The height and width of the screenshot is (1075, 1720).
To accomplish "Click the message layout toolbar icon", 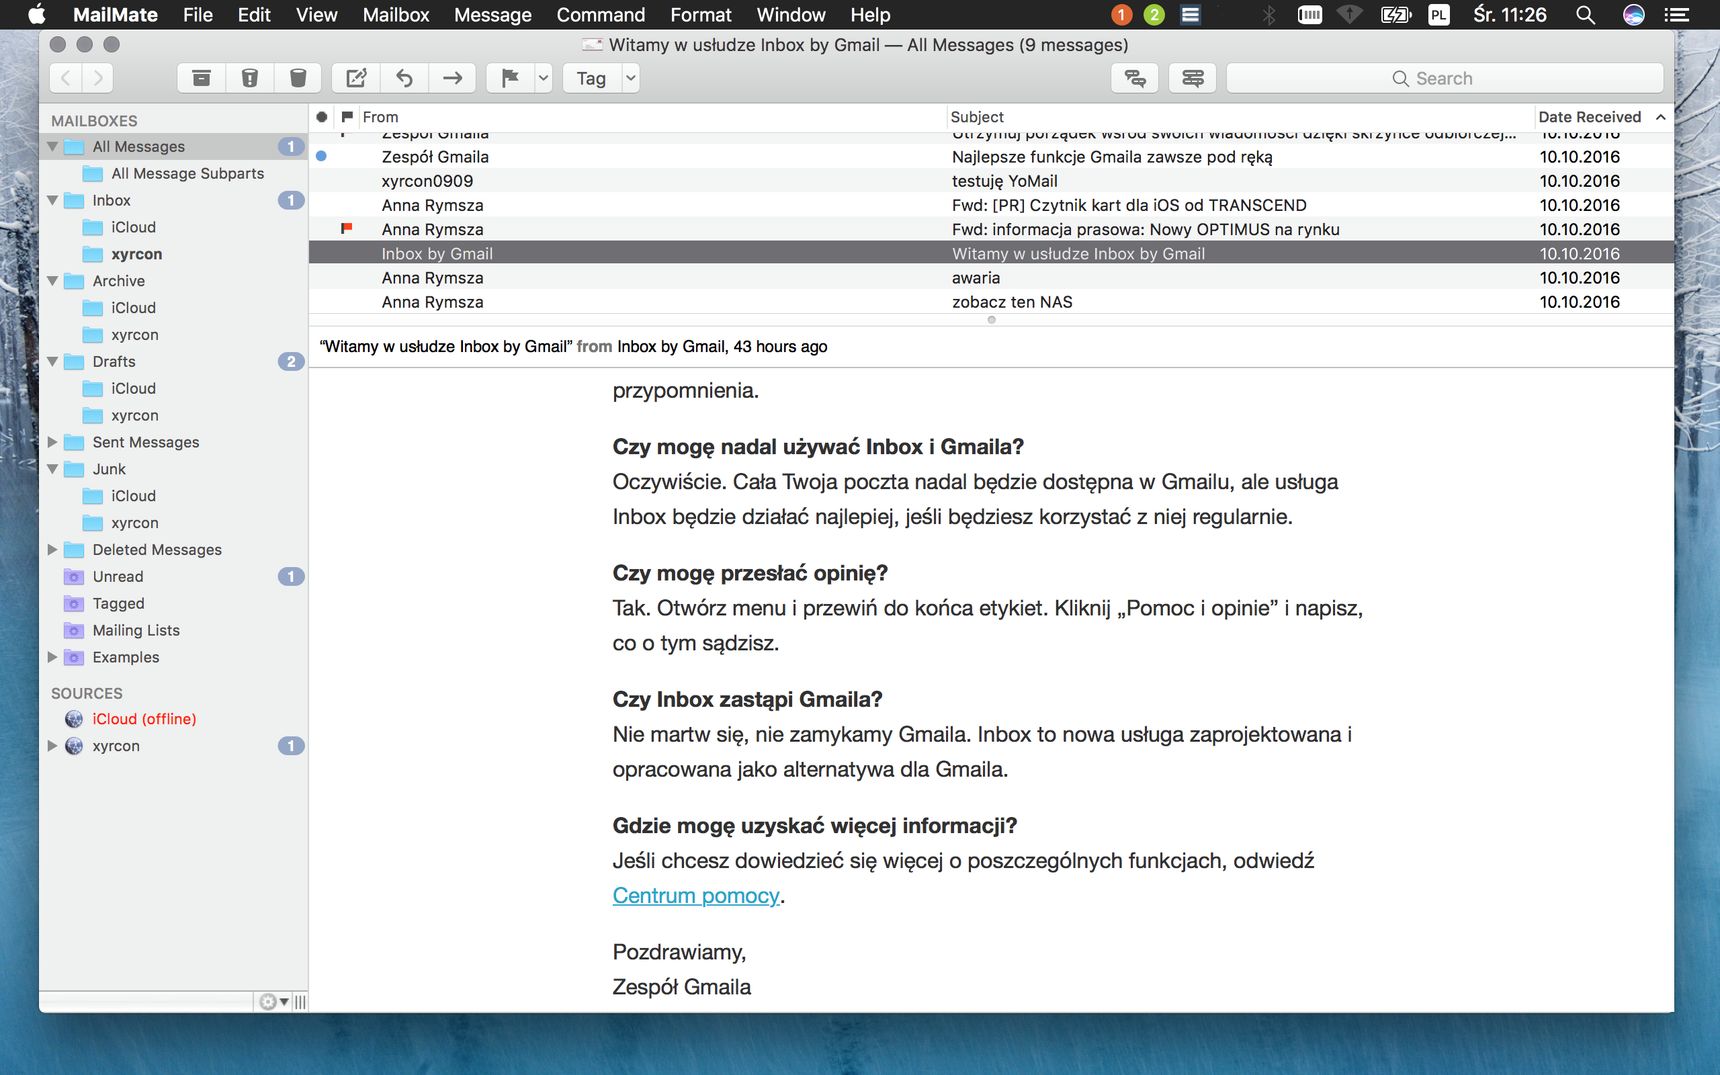I will coord(1193,78).
